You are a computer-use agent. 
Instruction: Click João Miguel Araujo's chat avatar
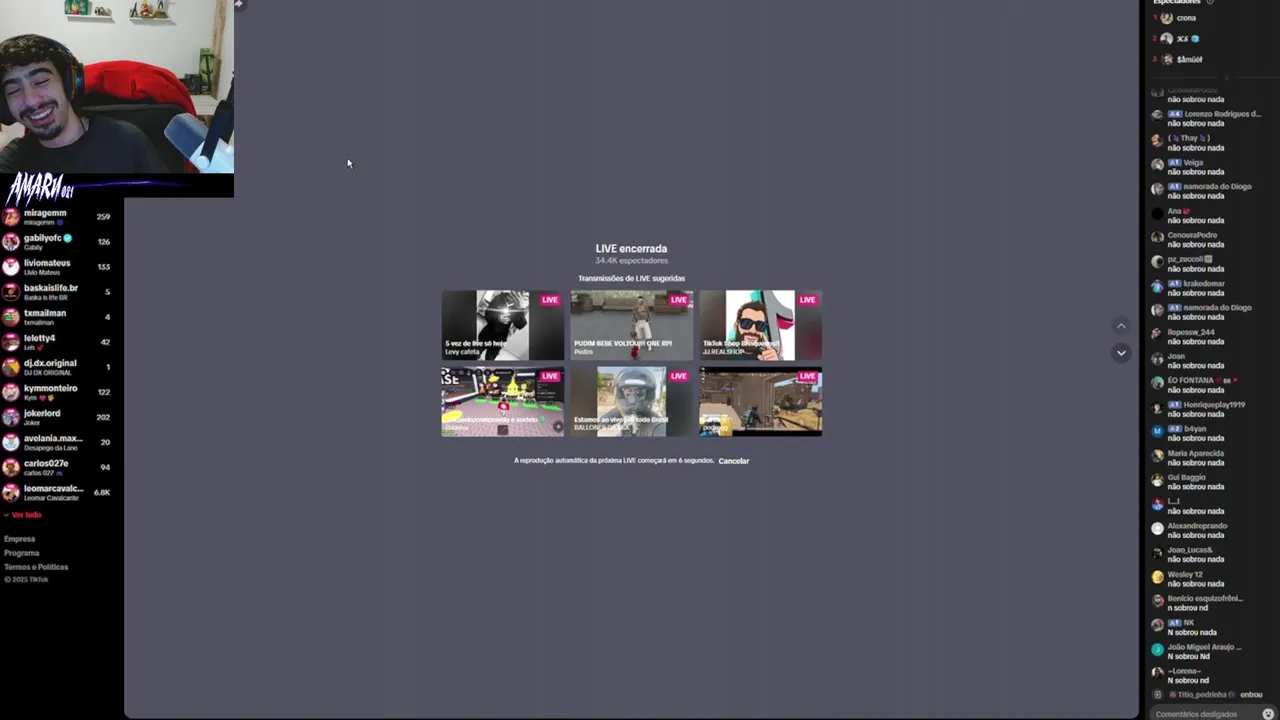pos(1157,649)
